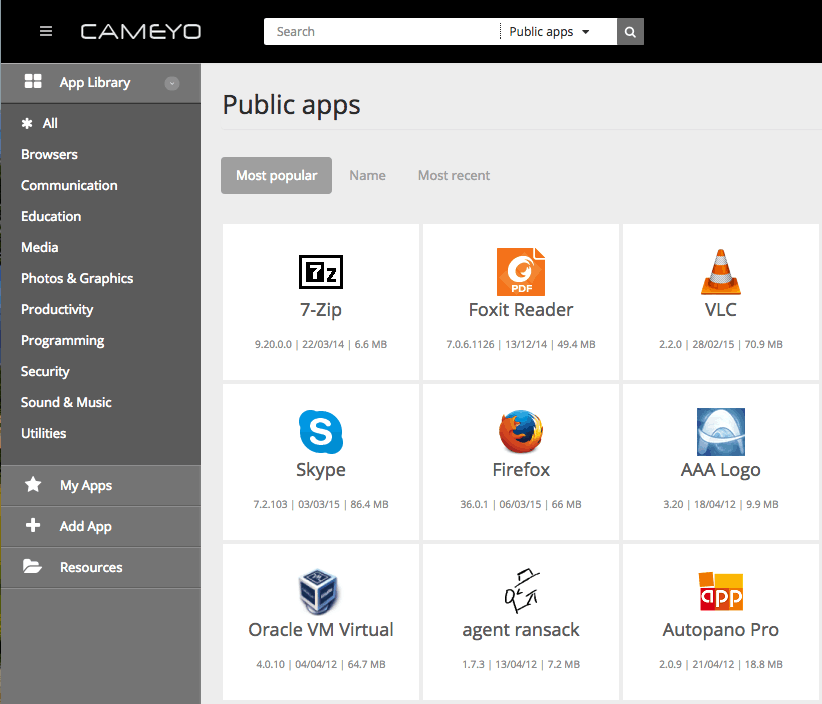The width and height of the screenshot is (822, 704).
Task: Click the search magnifier button
Action: 630,32
